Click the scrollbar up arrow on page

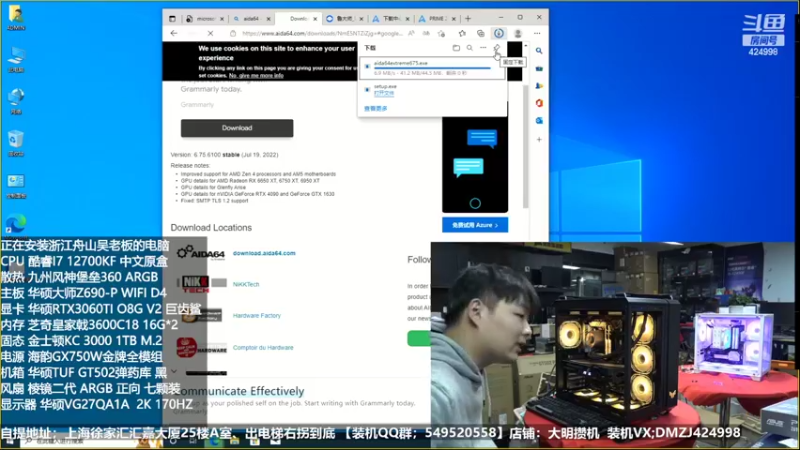[x=526, y=46]
